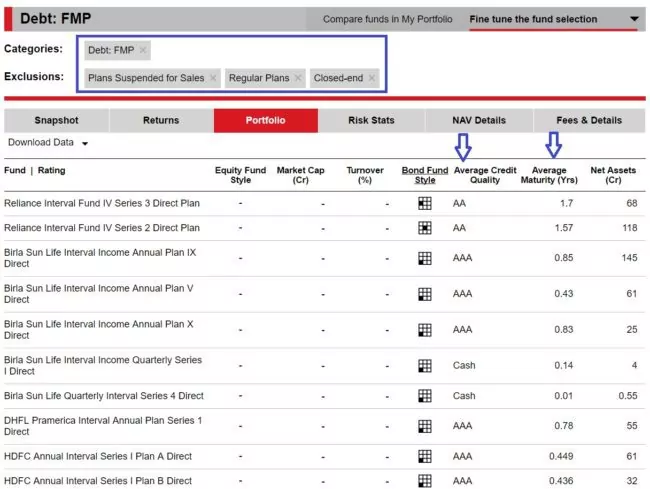Select net assets value 145
This screenshot has height=489, width=650.
click(629, 258)
